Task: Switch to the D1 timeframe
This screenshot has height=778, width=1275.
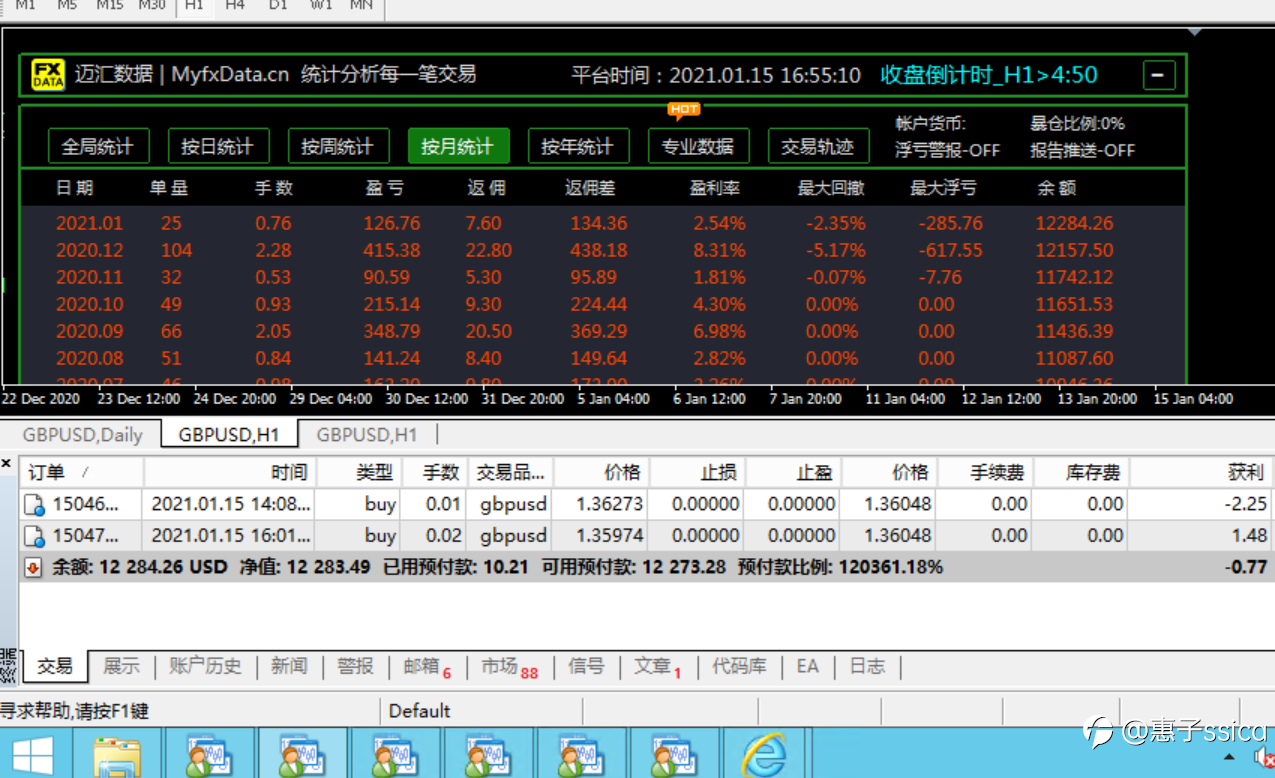Action: tap(278, 6)
